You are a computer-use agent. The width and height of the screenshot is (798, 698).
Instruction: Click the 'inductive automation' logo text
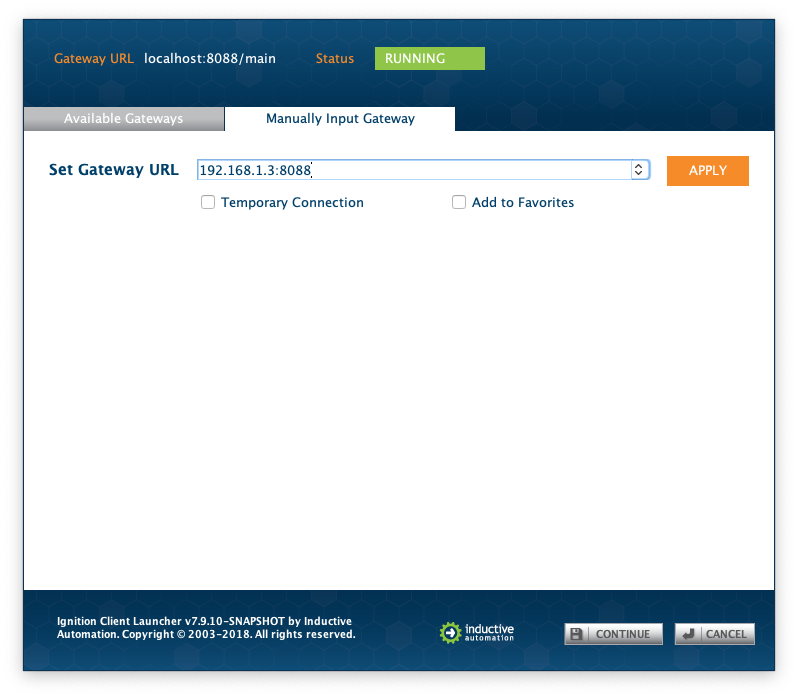point(489,633)
